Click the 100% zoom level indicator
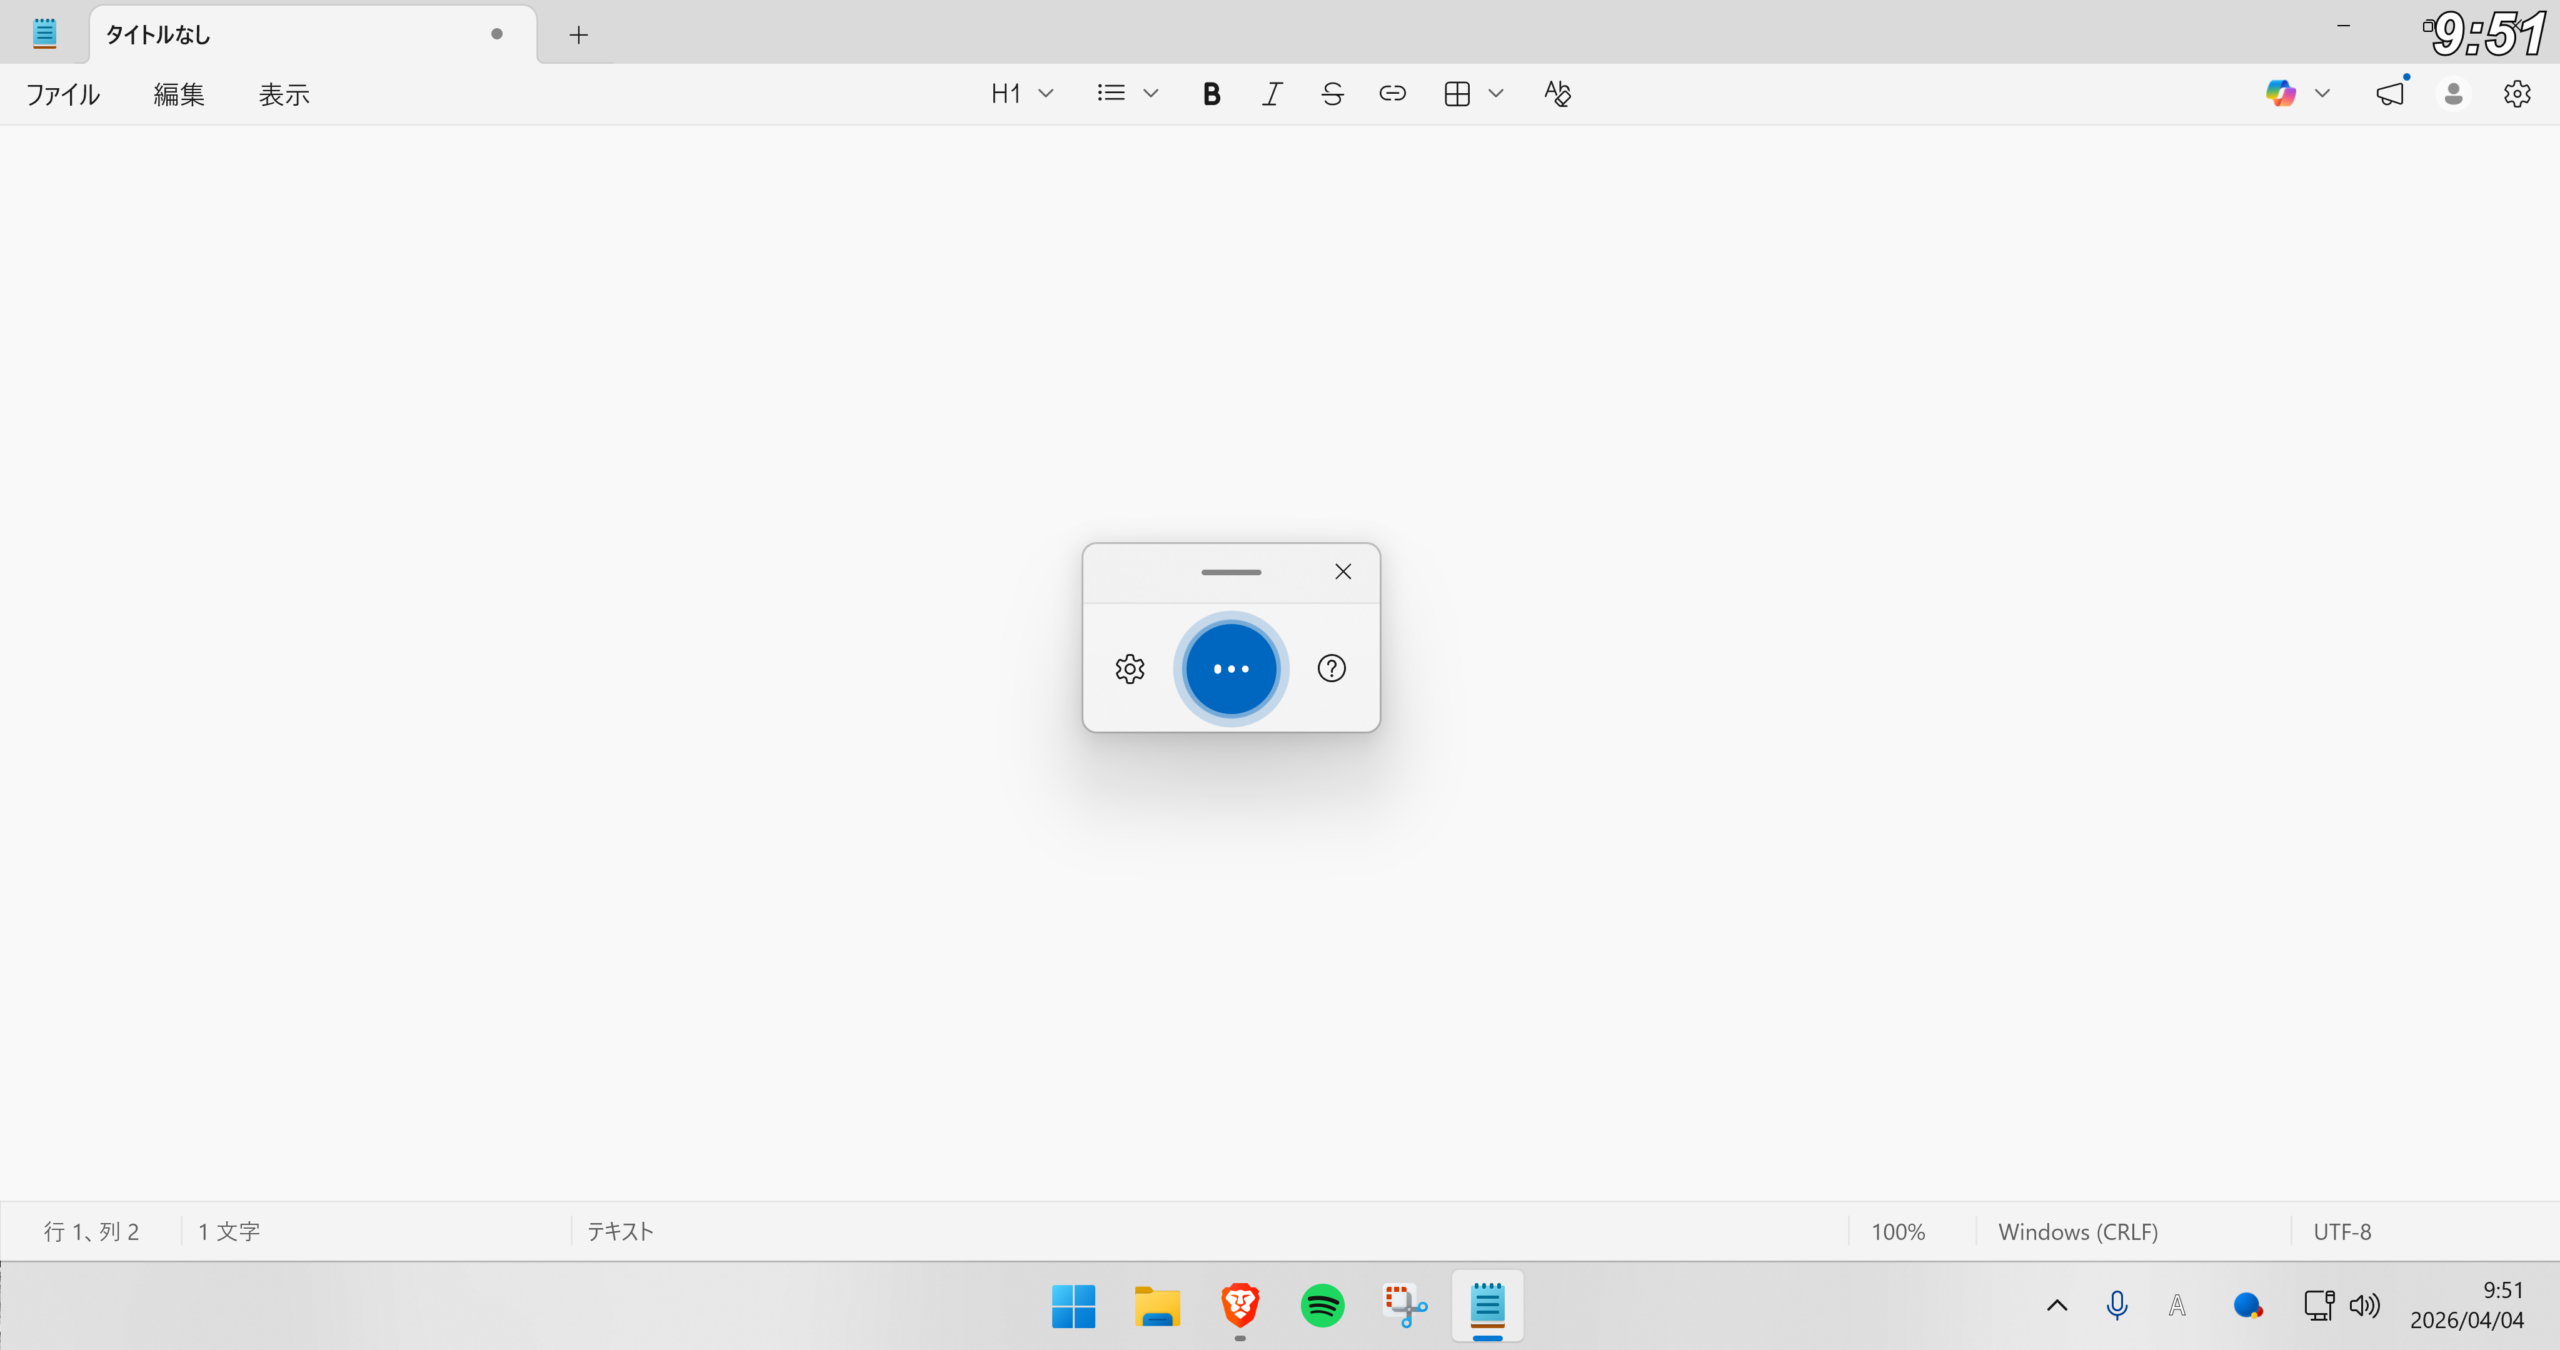The width and height of the screenshot is (2560, 1350). pos(1898,1232)
